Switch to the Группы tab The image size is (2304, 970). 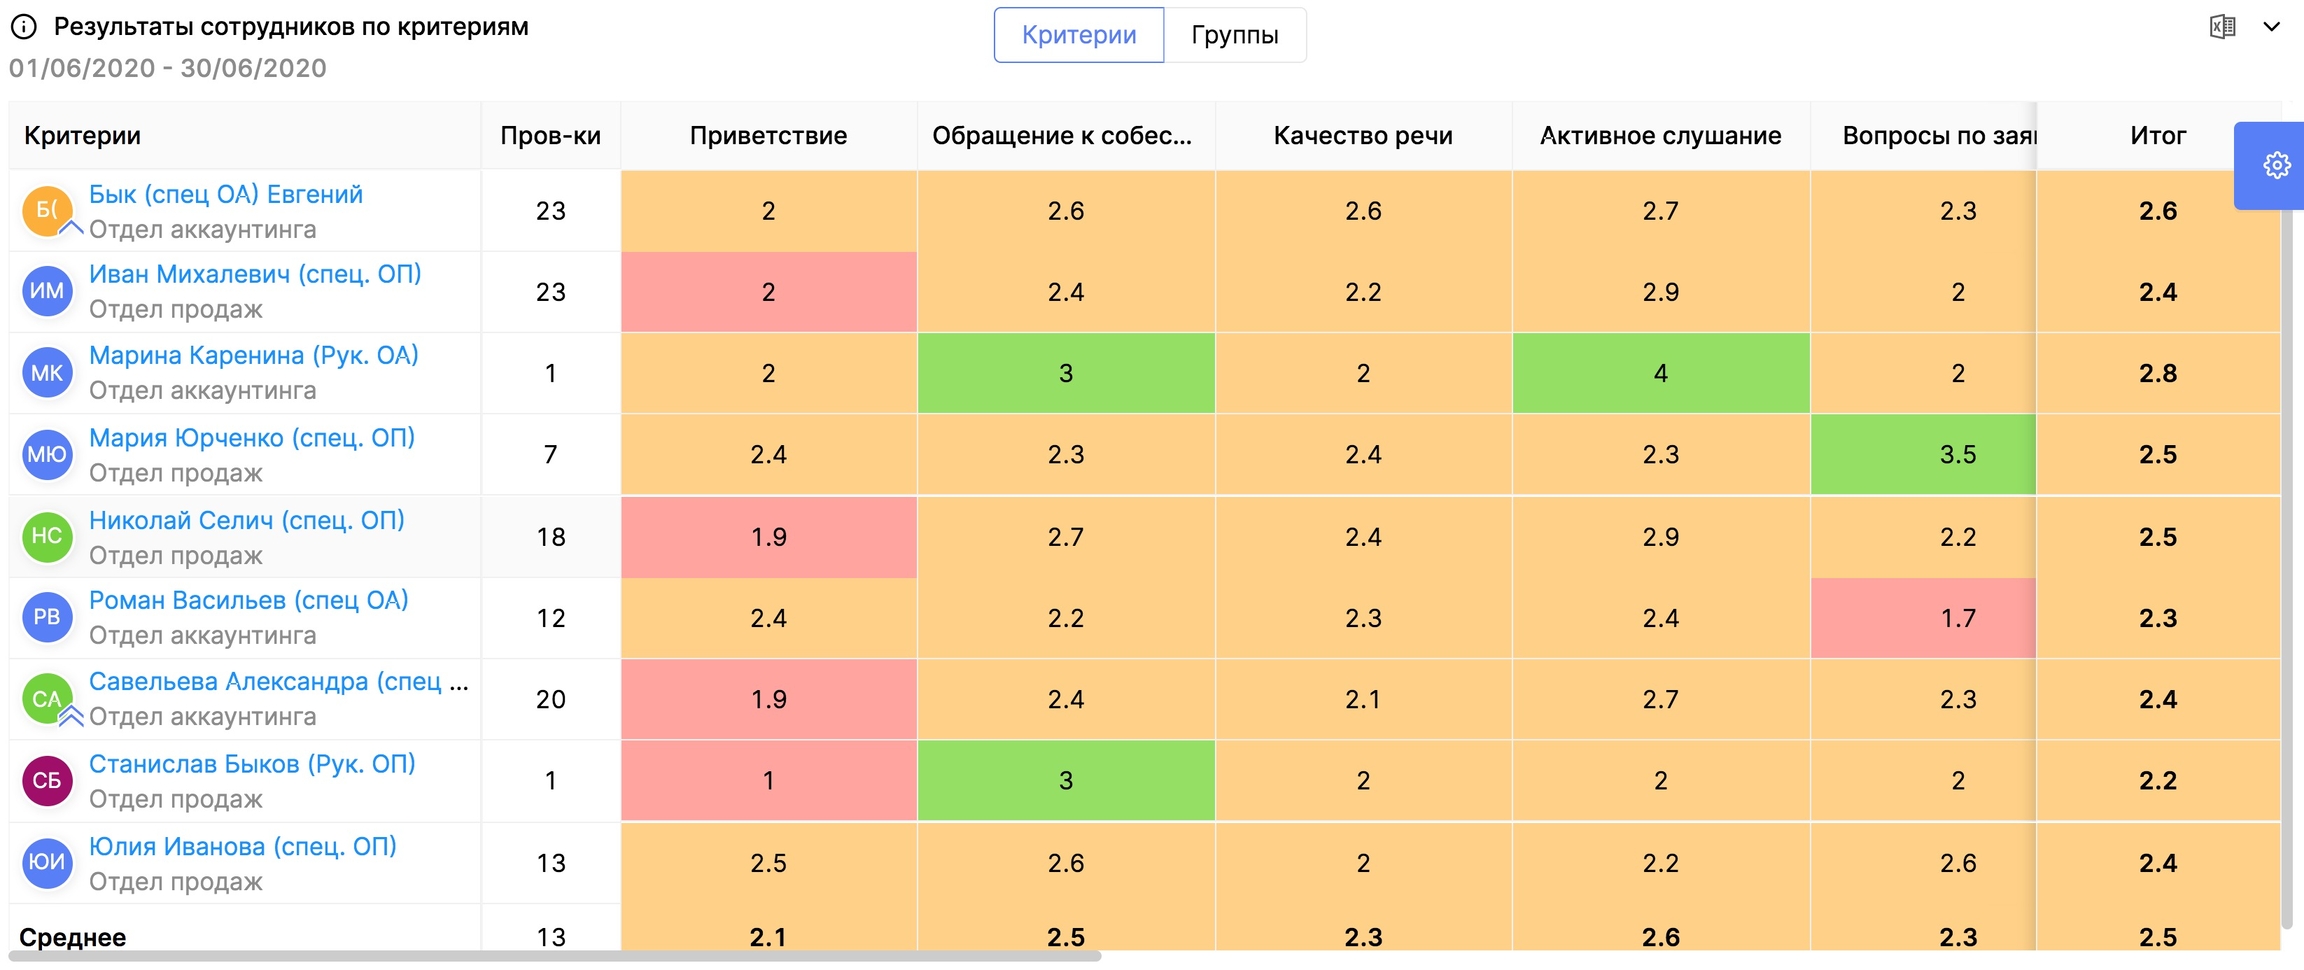tap(1234, 35)
